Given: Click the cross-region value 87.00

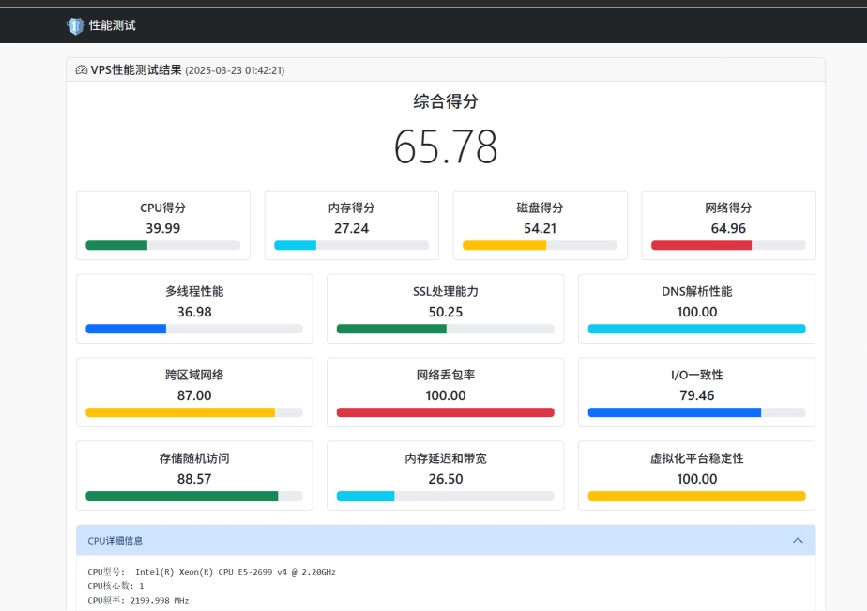Looking at the screenshot, I should point(194,395).
